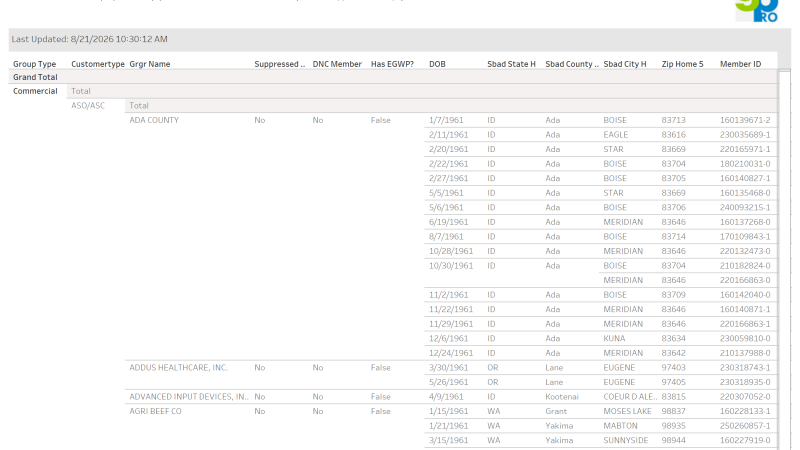This screenshot has height=450, width=800.
Task: Select DOB cell 12/24/1961
Action: 451,353
